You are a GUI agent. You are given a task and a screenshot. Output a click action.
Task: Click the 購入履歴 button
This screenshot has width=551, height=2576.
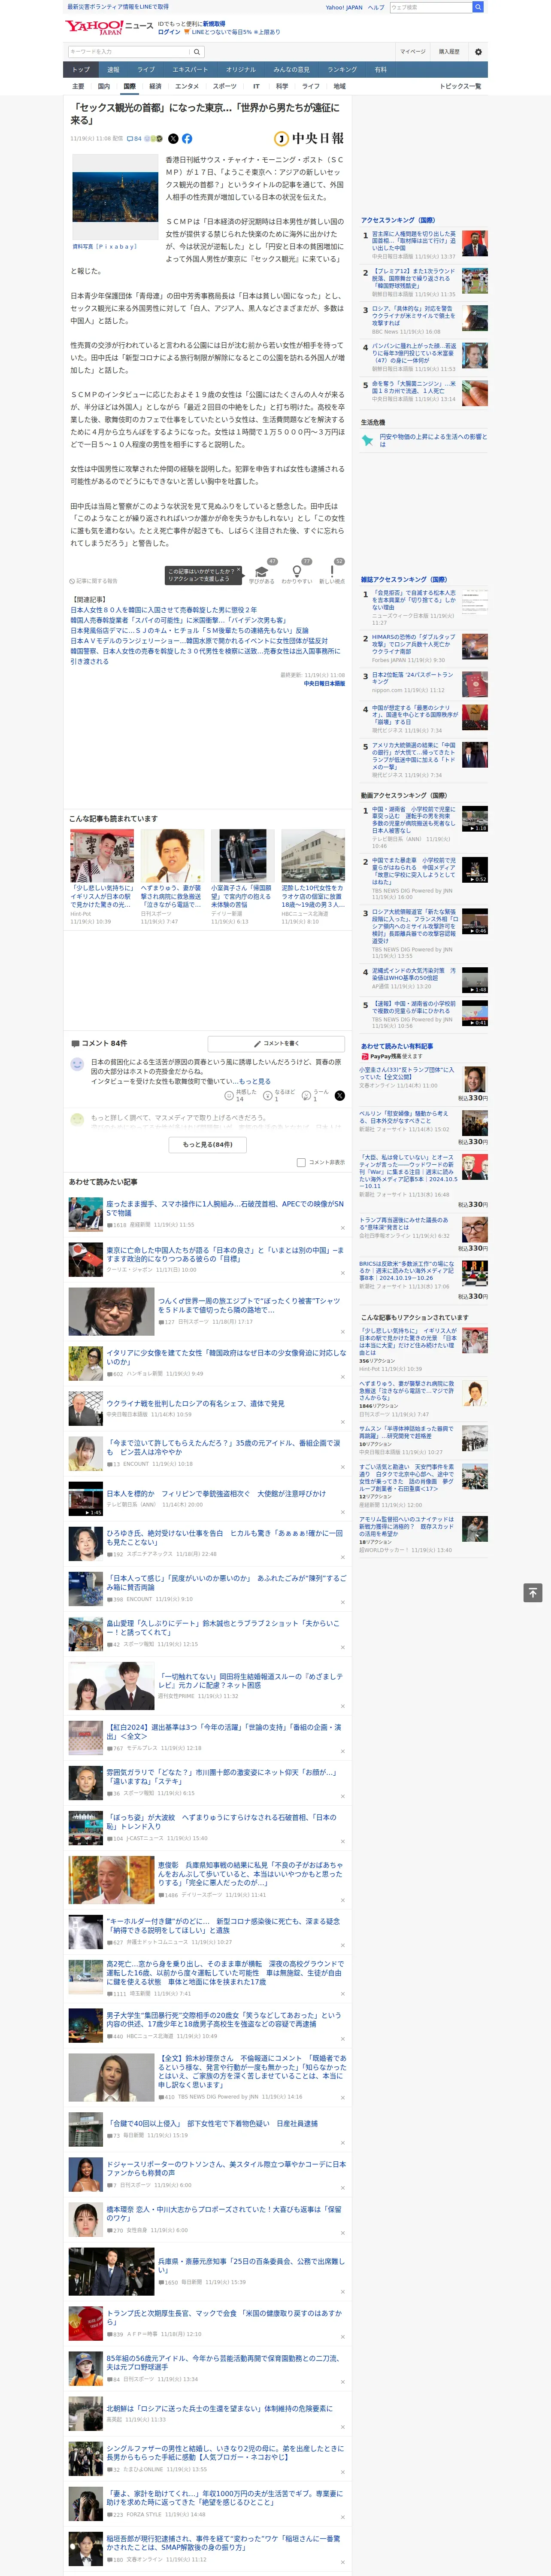point(449,51)
